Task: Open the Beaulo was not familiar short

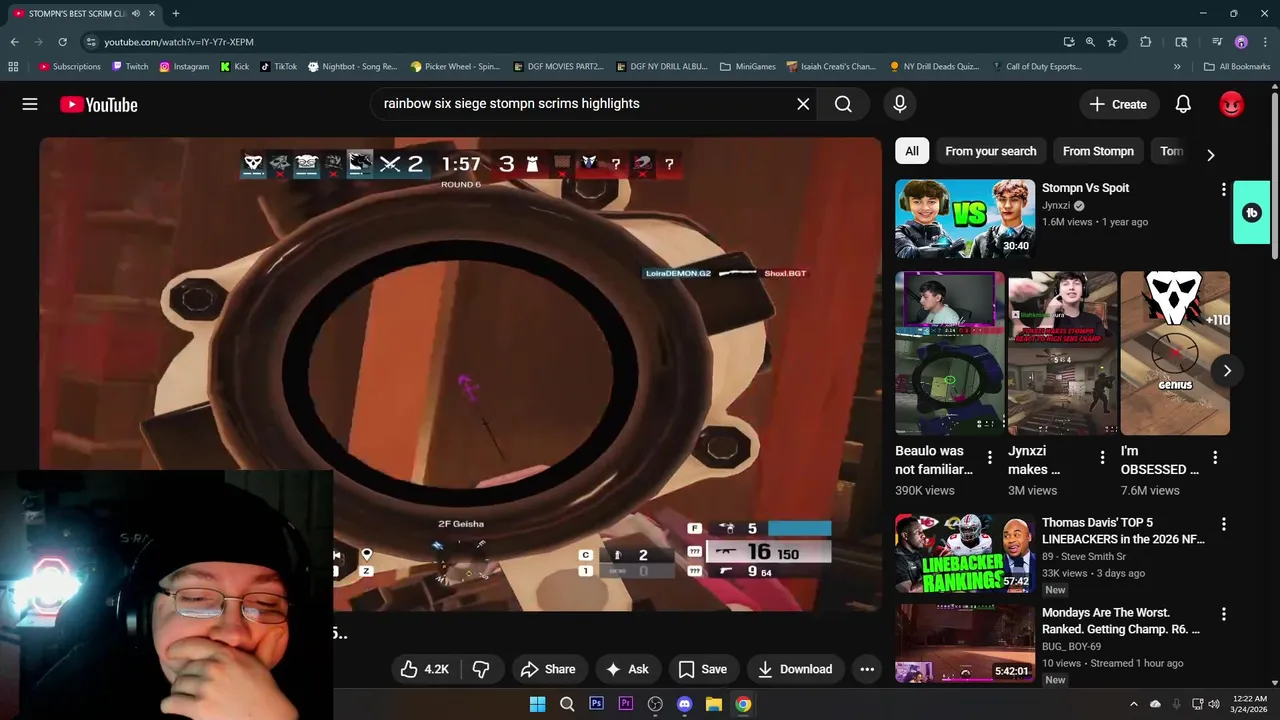Action: pyautogui.click(x=949, y=353)
